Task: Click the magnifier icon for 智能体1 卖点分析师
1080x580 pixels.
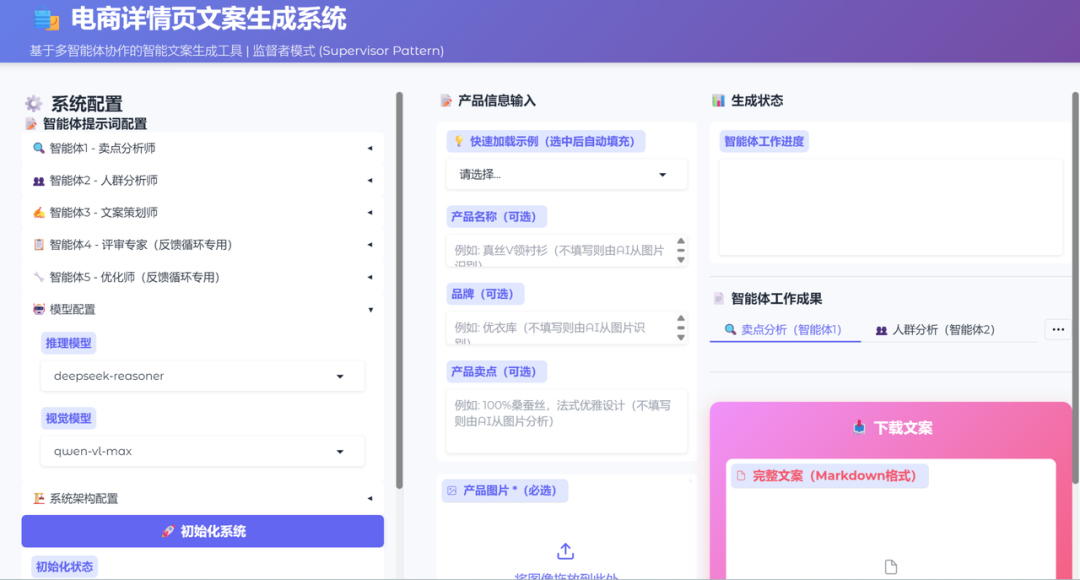Action: (x=39, y=148)
